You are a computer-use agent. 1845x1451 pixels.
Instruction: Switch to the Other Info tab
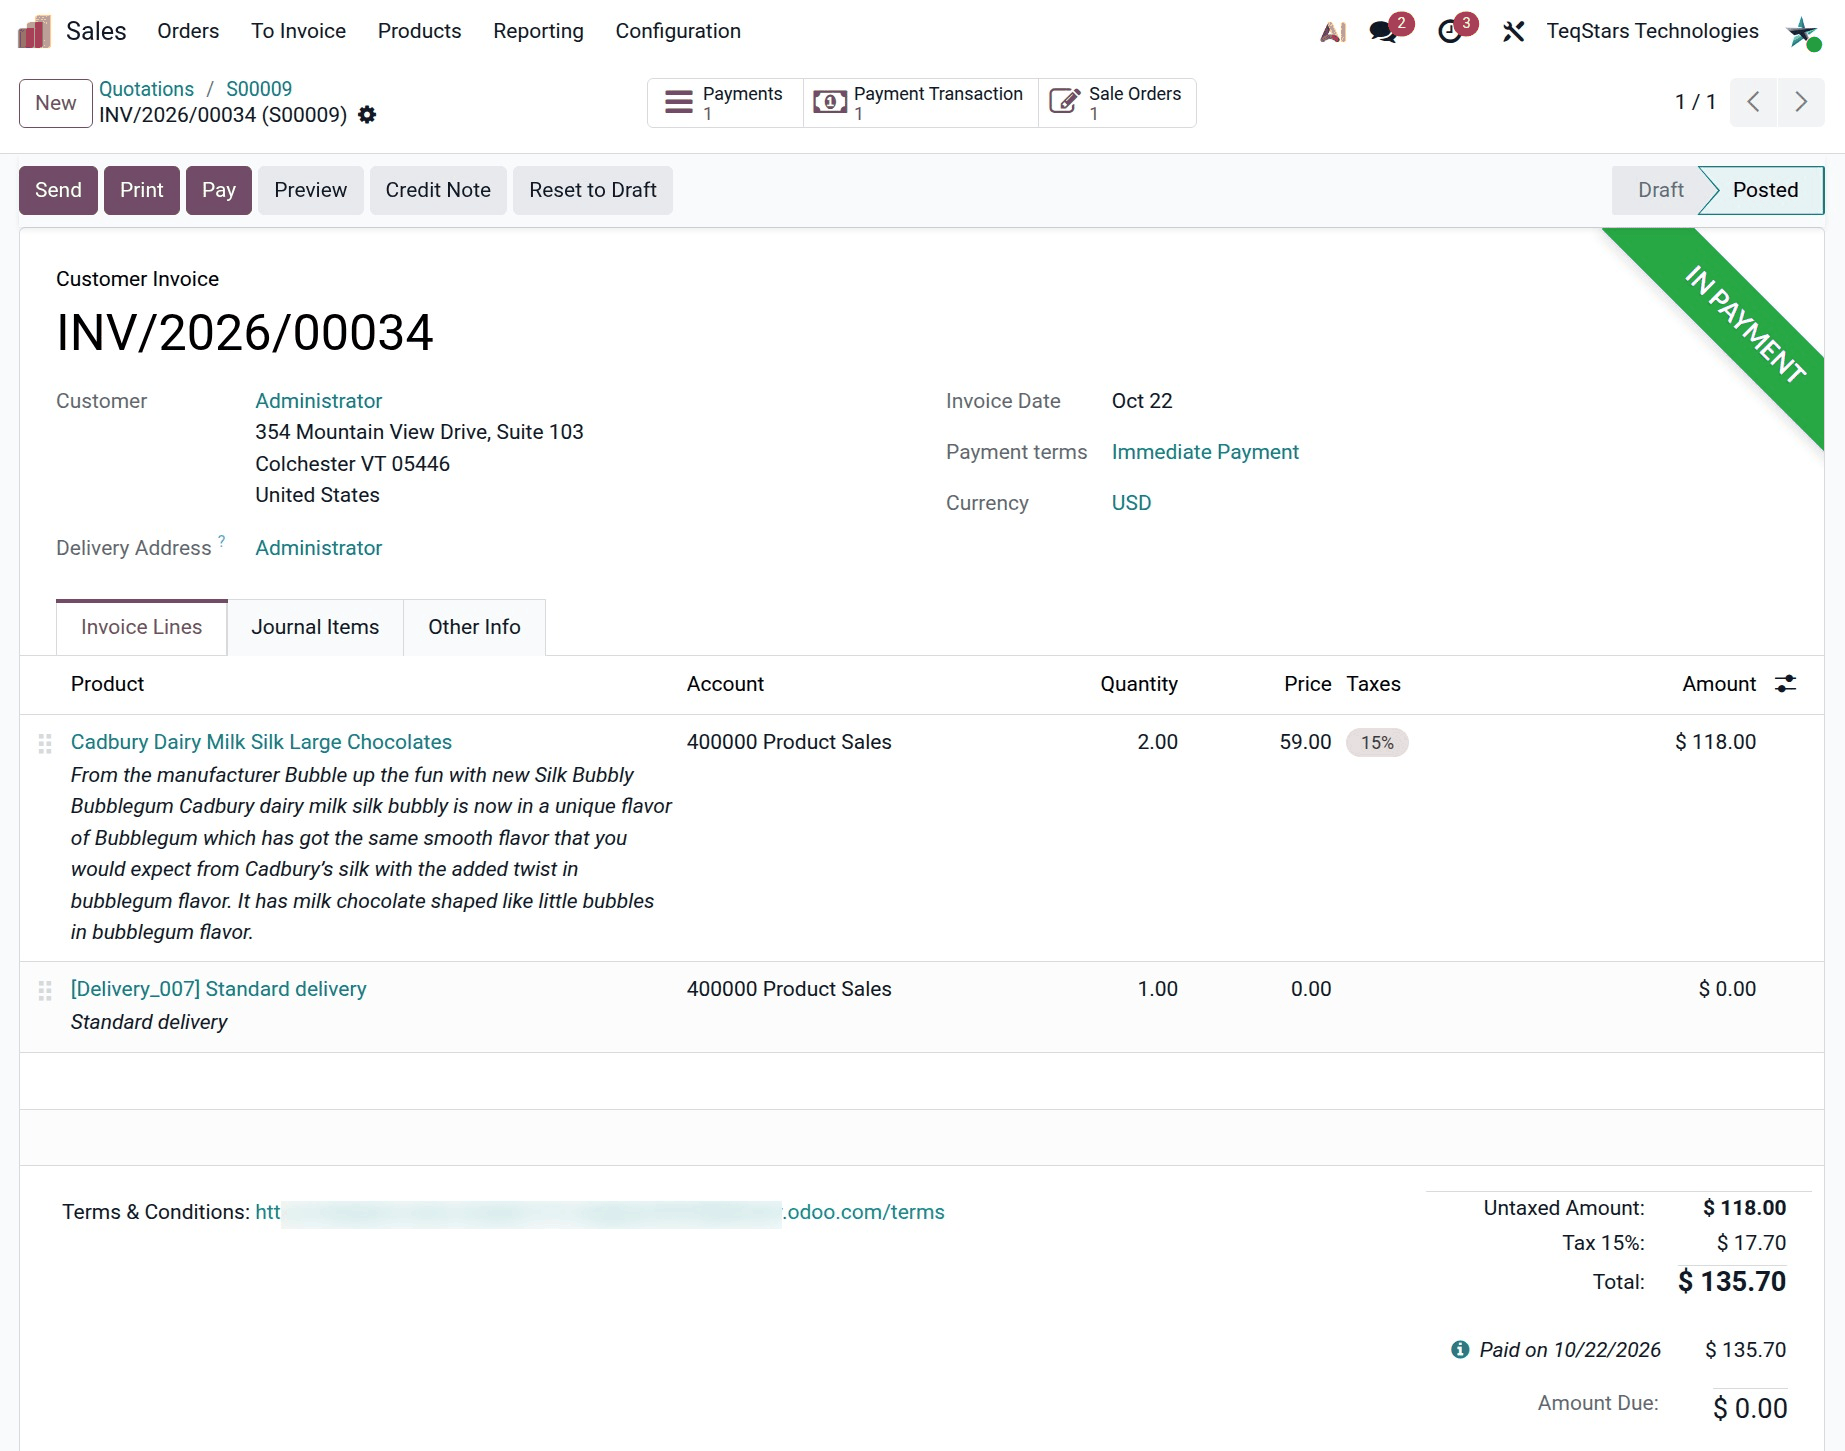pos(474,627)
